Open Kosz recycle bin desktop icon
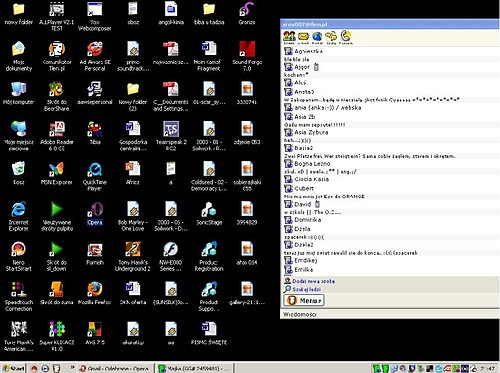The height and width of the screenshot is (373, 500). (19, 173)
